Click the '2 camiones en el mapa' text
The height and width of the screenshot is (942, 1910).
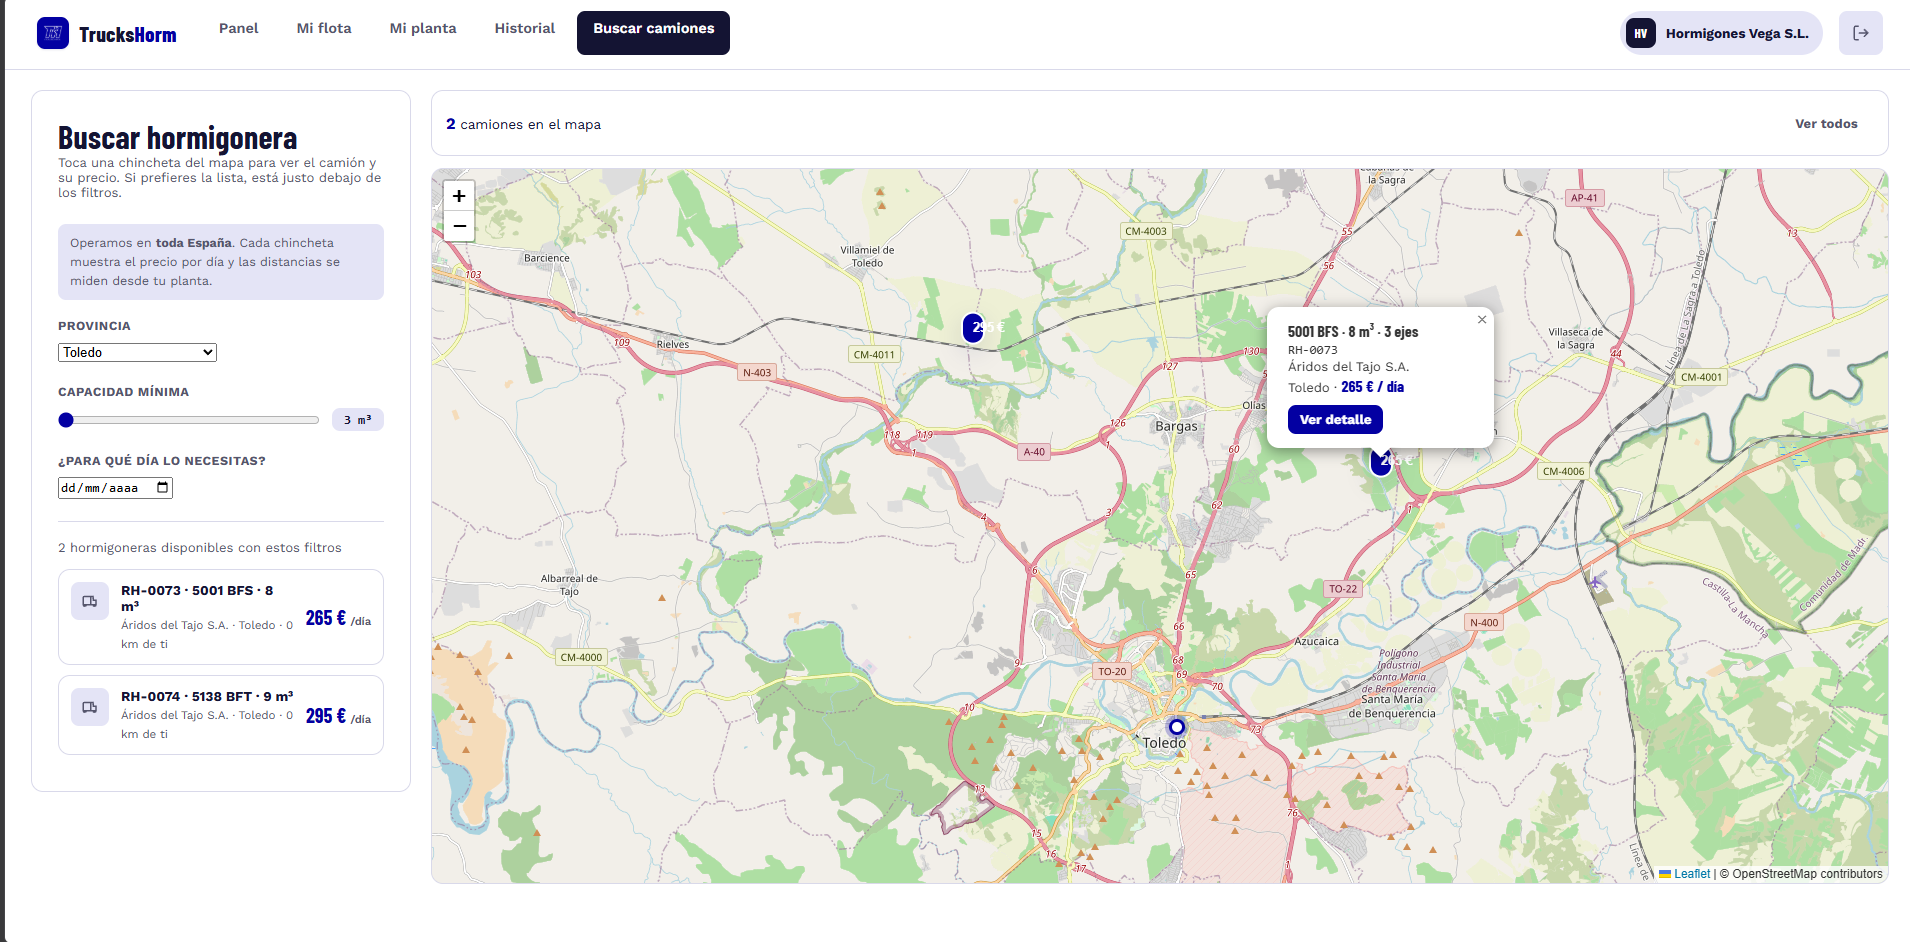[523, 124]
